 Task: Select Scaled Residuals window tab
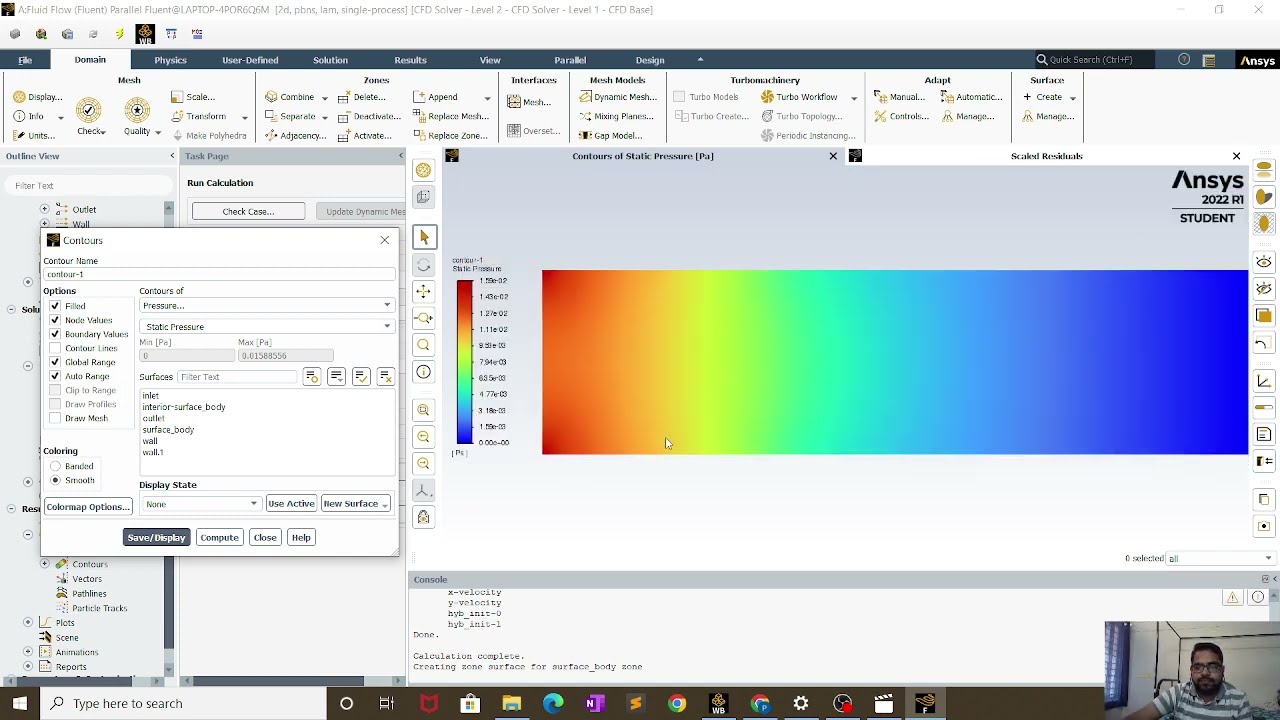1046,156
